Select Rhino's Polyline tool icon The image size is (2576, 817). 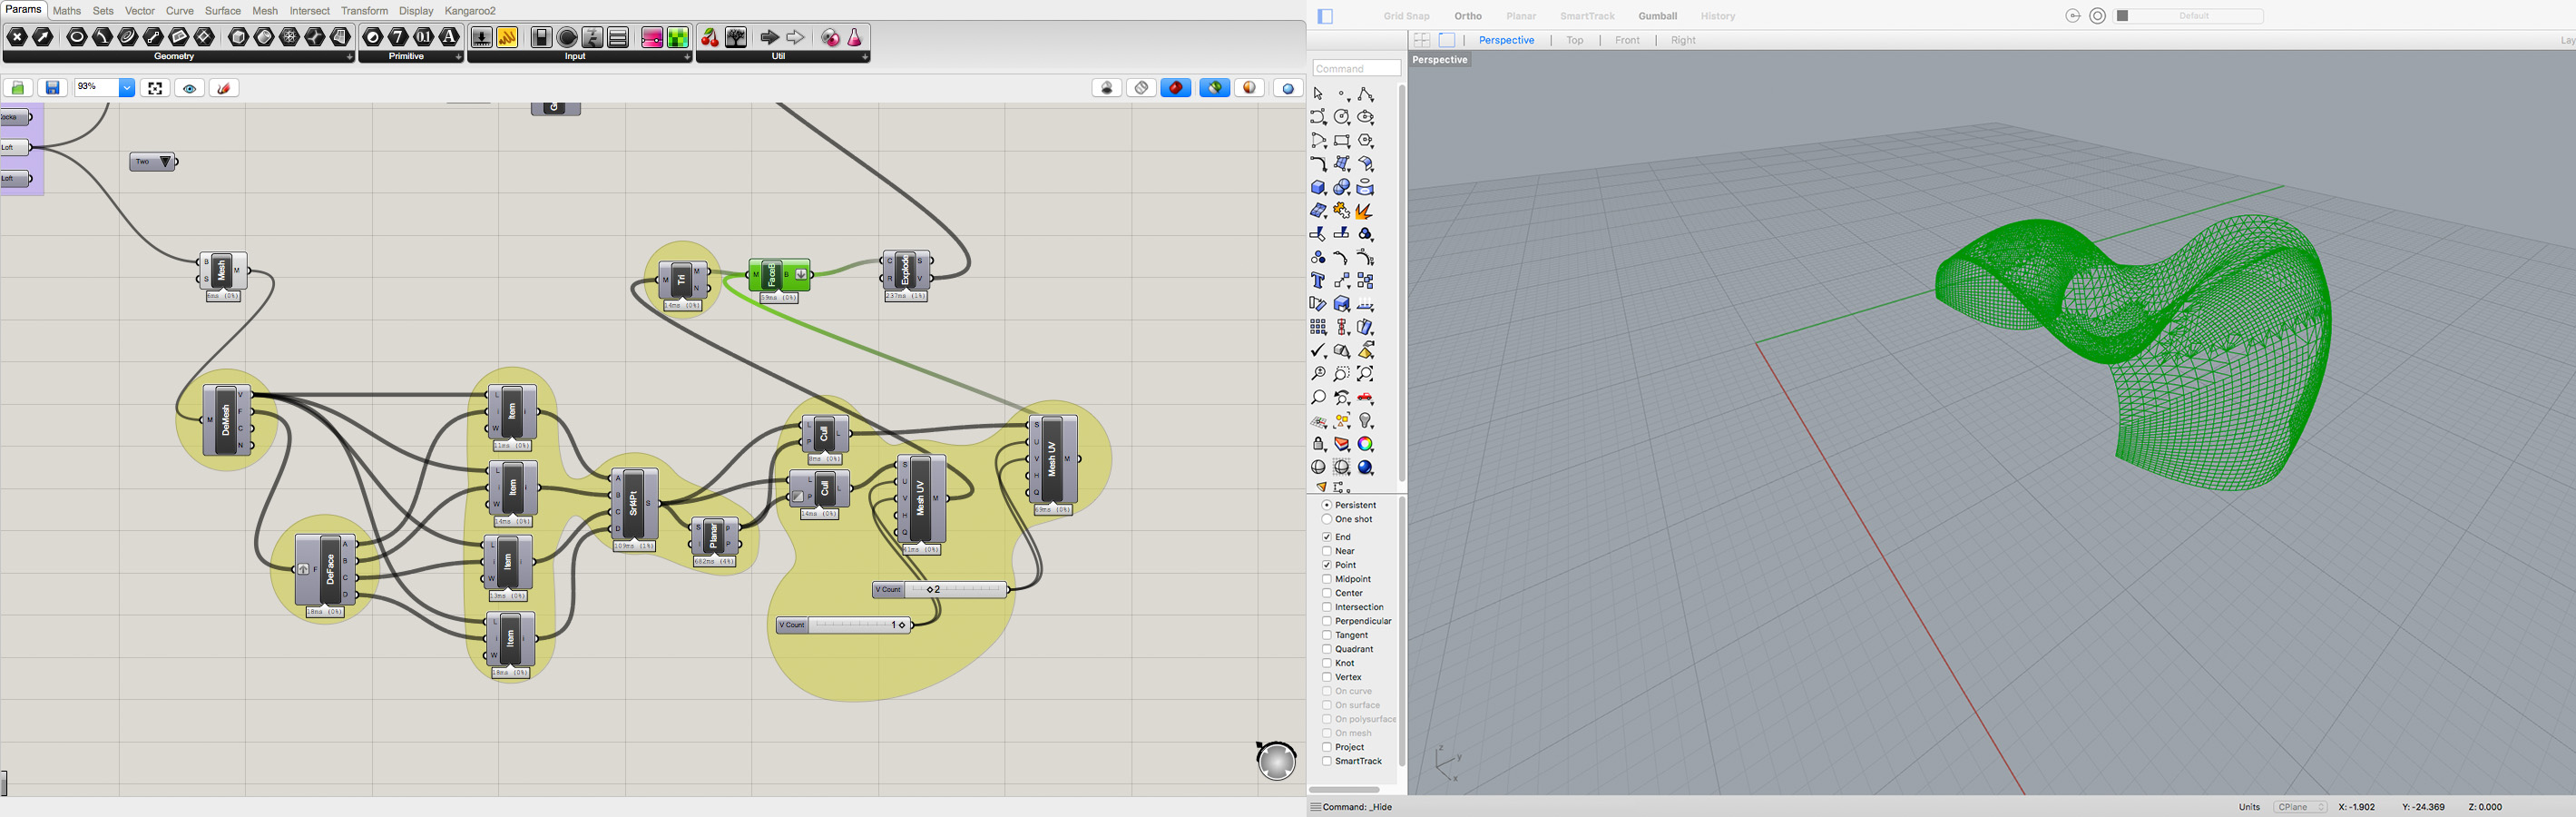[x=1366, y=94]
